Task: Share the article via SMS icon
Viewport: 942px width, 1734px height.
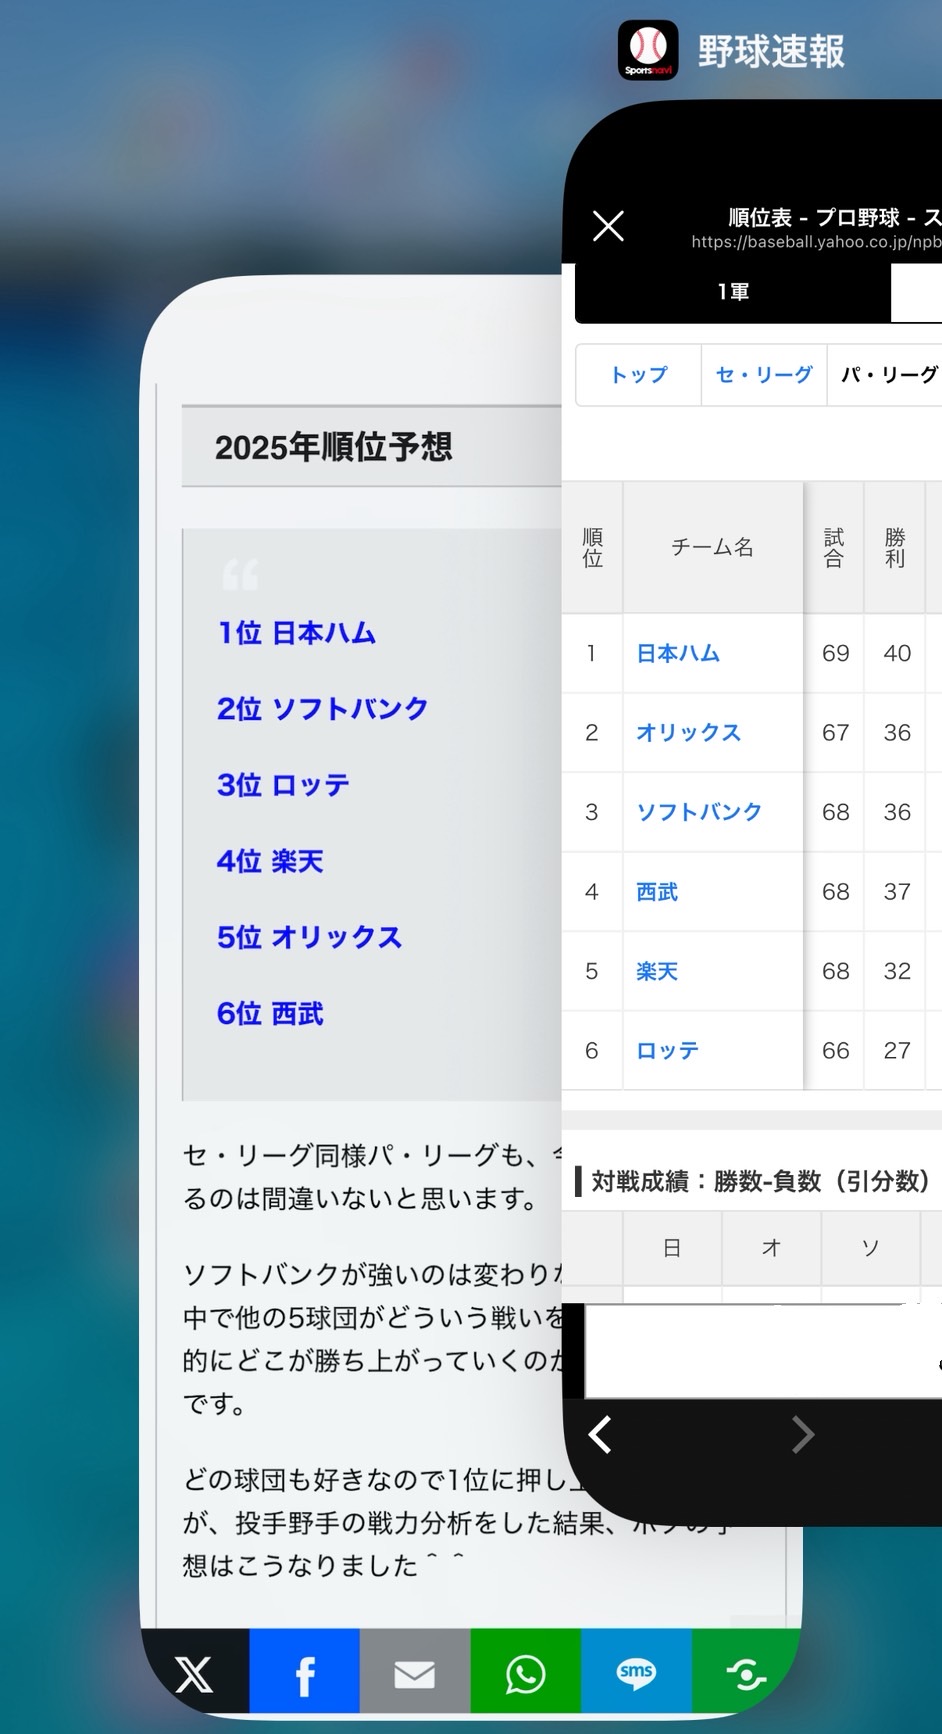Action: (x=636, y=1674)
